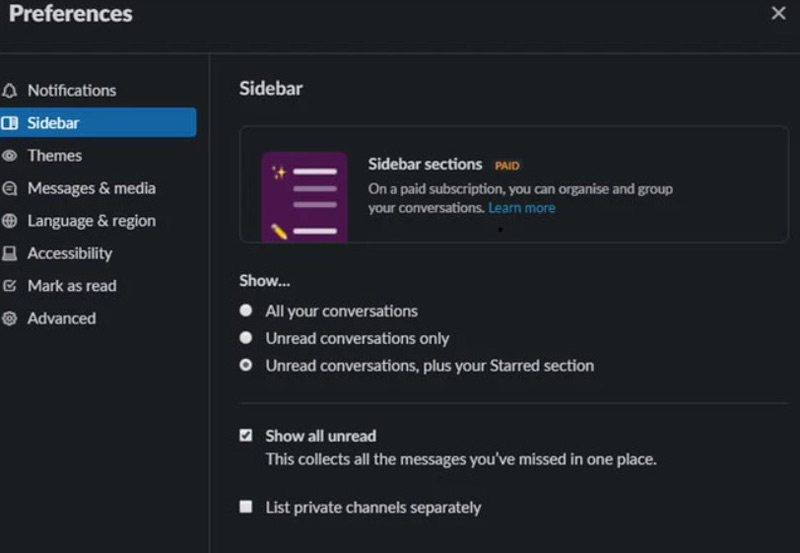
Task: Close the Preferences dialog
Action: 778,13
